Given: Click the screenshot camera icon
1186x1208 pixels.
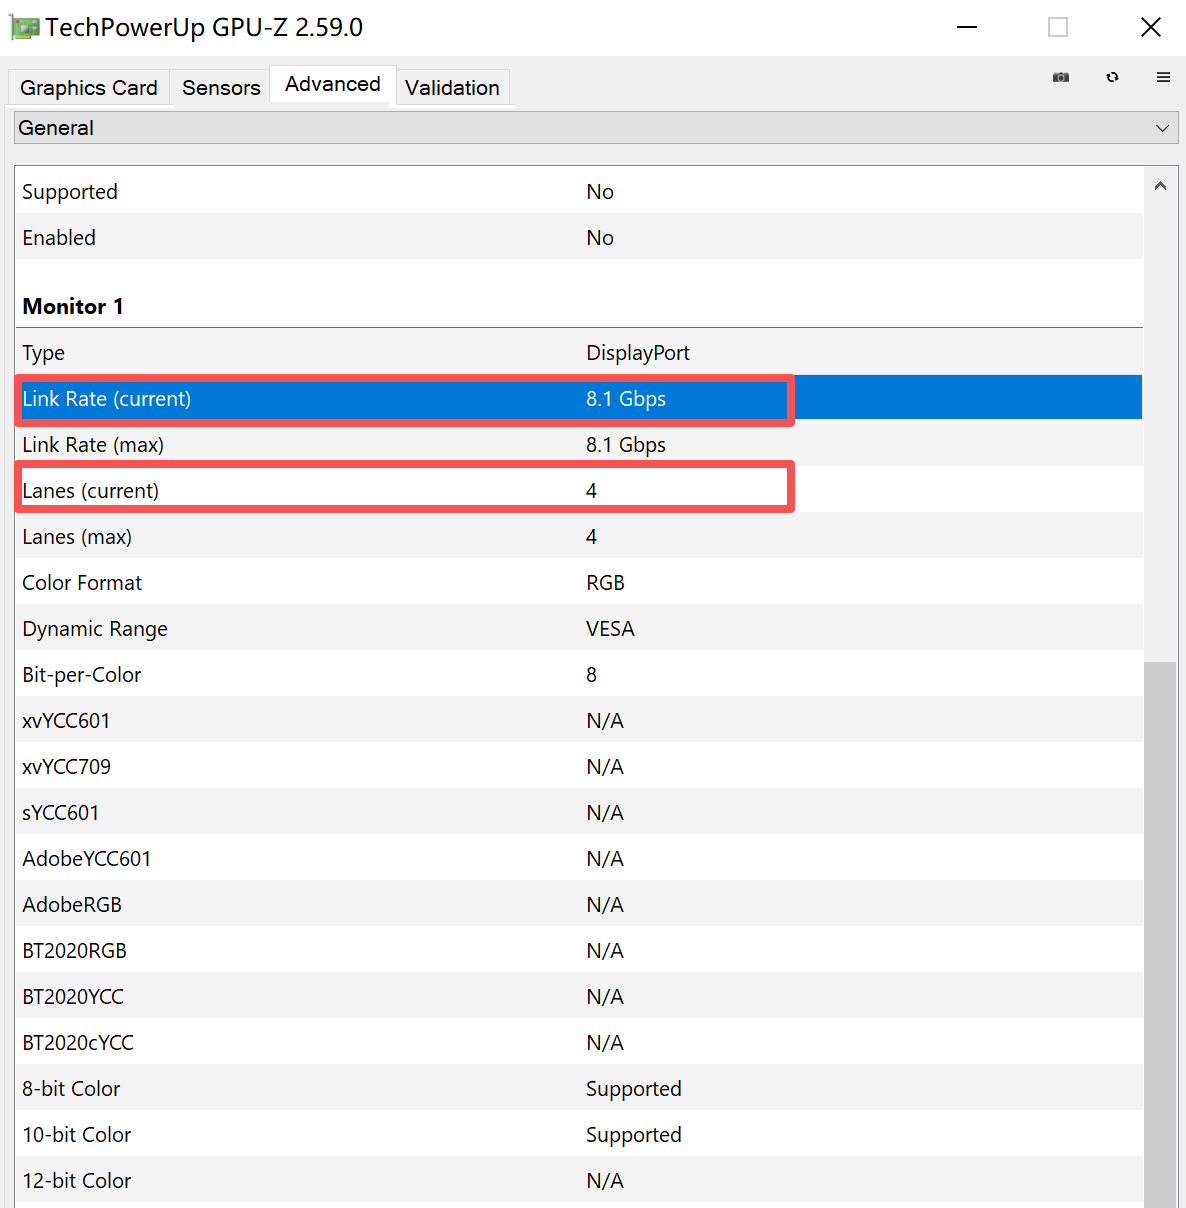Looking at the screenshot, I should 1061,77.
